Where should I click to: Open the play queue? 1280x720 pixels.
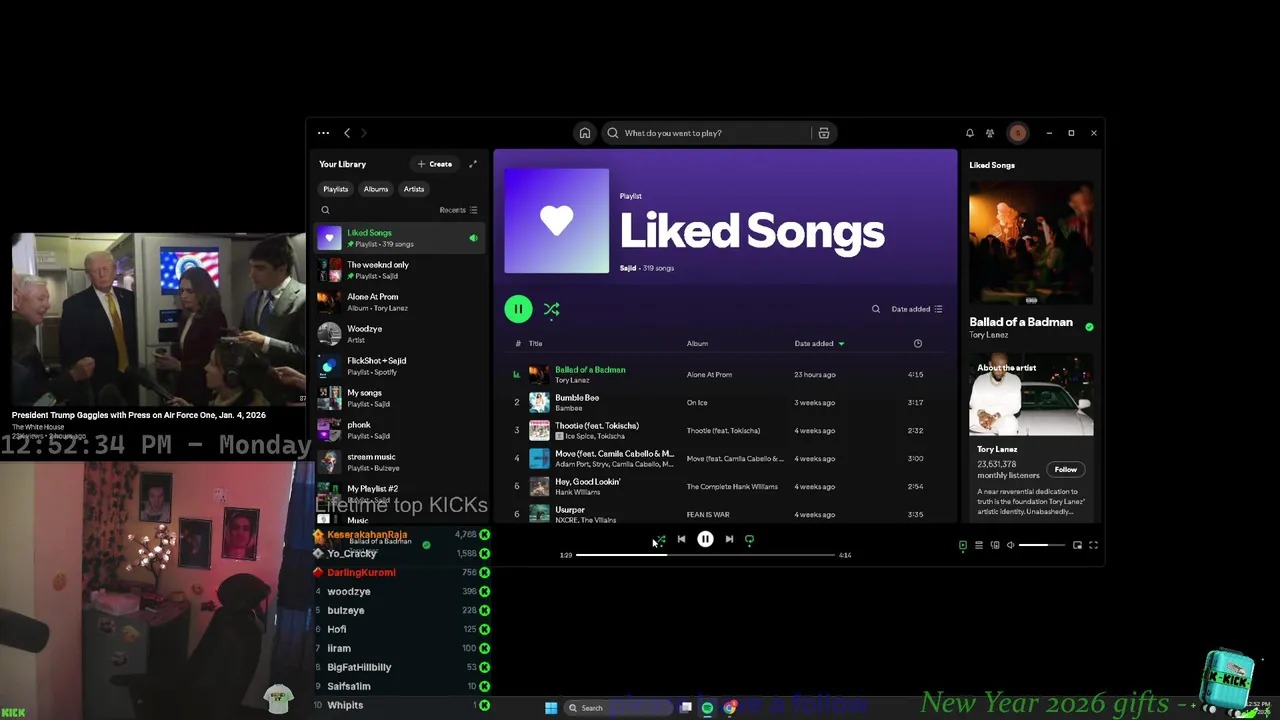pos(979,545)
